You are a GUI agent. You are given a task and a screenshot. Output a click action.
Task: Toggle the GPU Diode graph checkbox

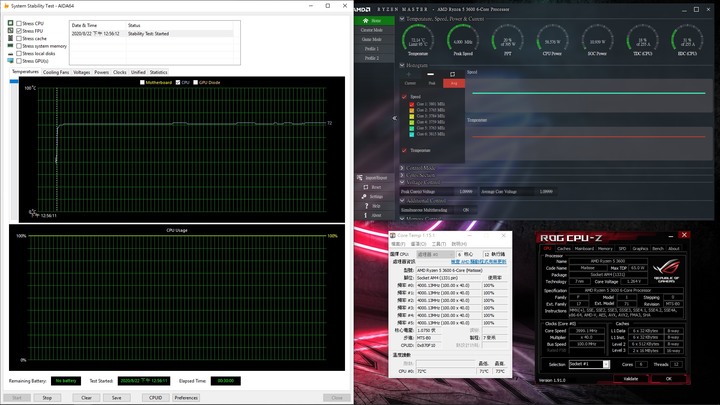(x=196, y=82)
